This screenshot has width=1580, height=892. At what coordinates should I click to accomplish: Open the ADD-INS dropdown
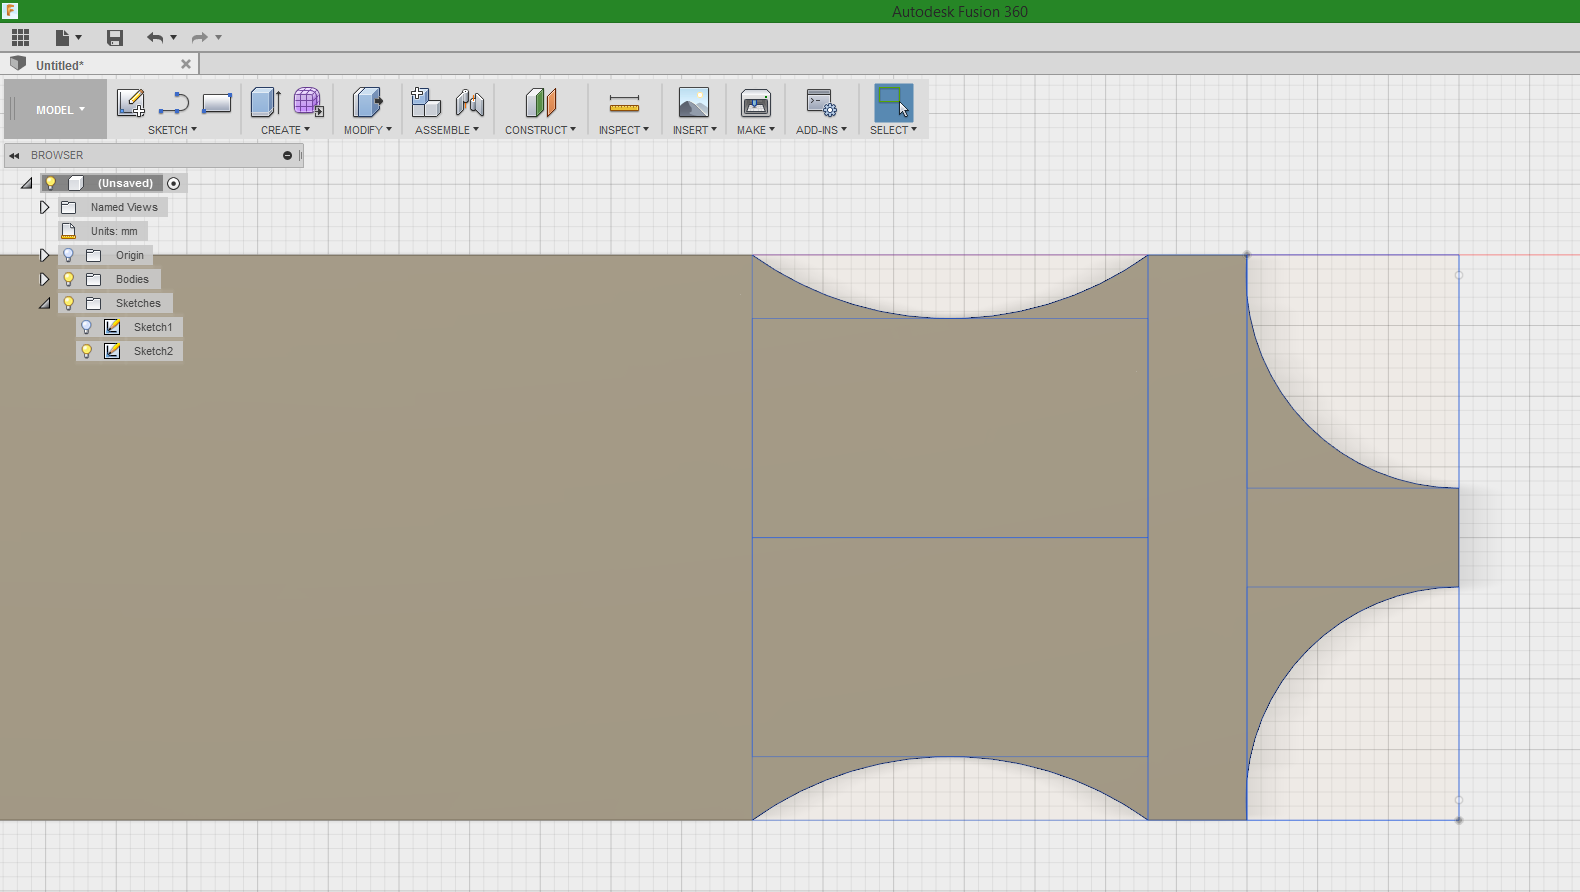(x=822, y=130)
